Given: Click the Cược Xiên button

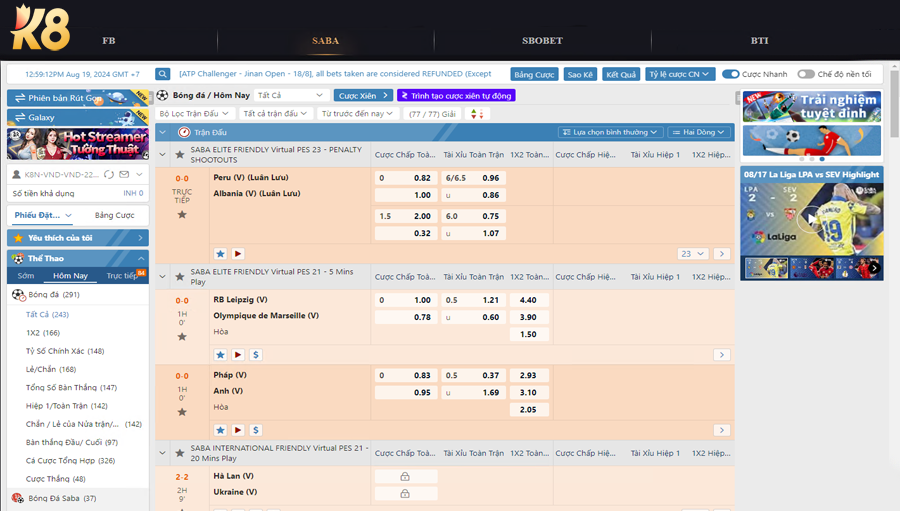Looking at the screenshot, I should [363, 95].
